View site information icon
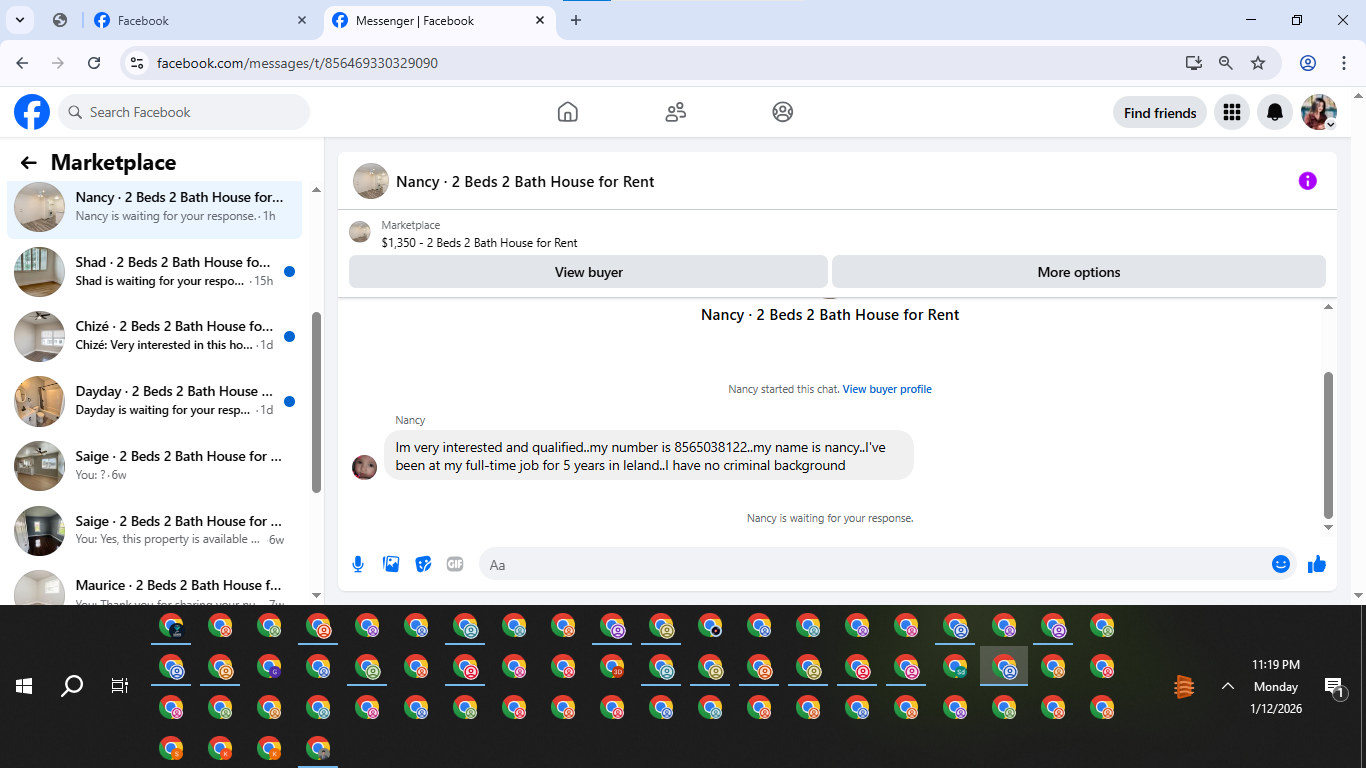The image size is (1366, 768). pos(138,63)
